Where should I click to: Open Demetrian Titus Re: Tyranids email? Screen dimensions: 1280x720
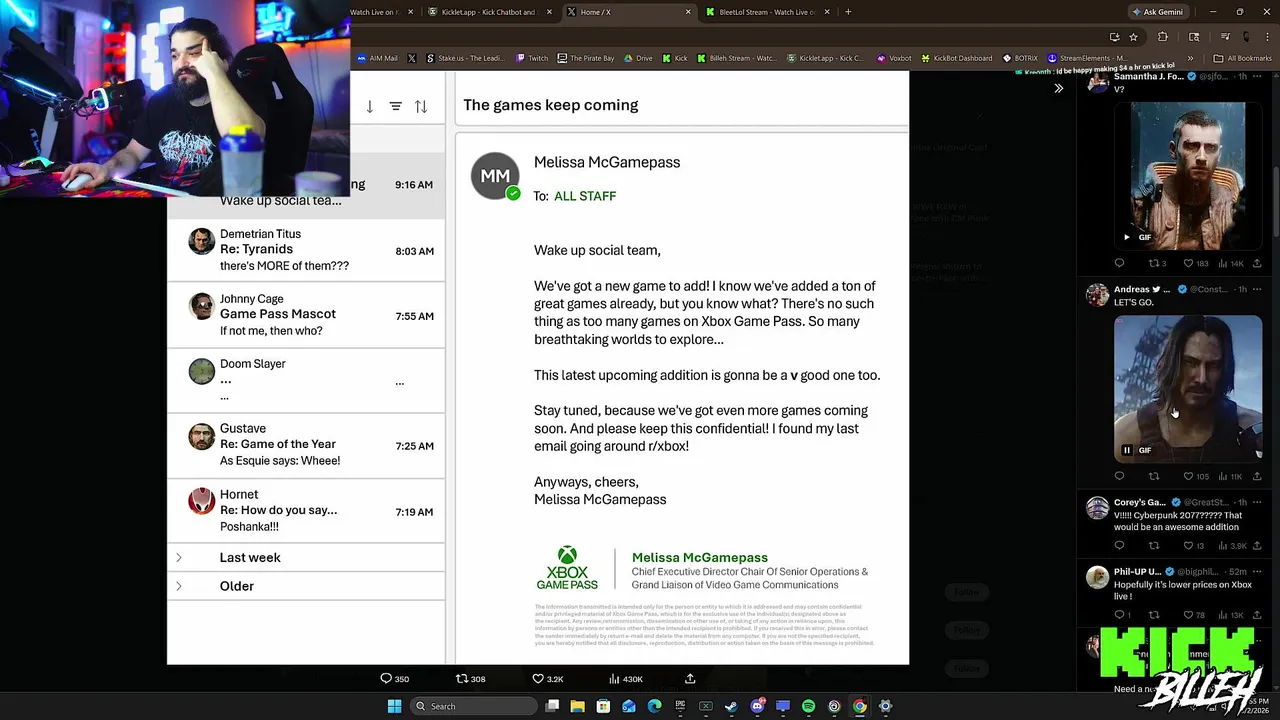pos(306,250)
